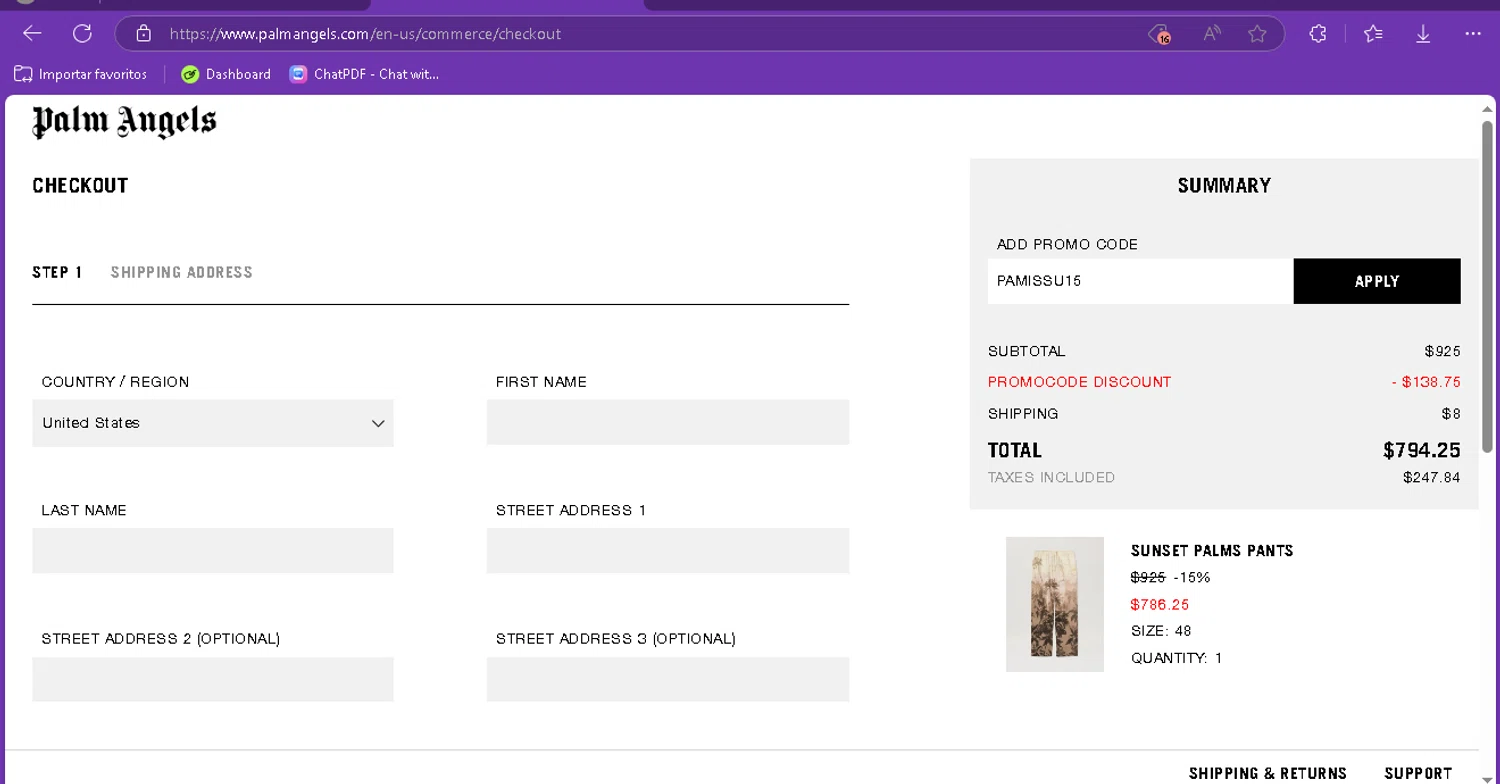Open Shipping & Returns link
The height and width of the screenshot is (784, 1500).
coord(1268,773)
